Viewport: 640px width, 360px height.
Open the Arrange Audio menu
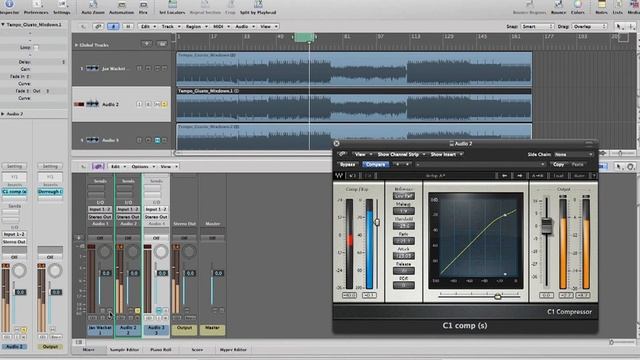(x=244, y=27)
